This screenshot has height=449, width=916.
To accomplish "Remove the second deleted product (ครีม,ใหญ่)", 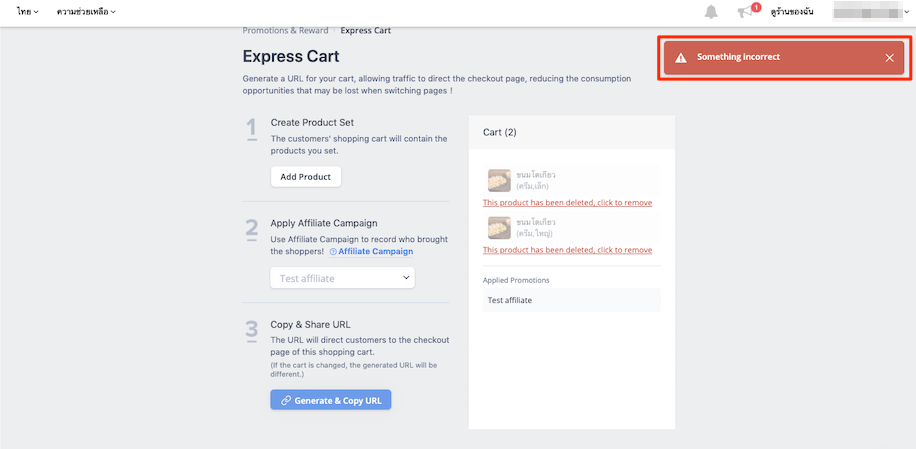I will coord(567,250).
